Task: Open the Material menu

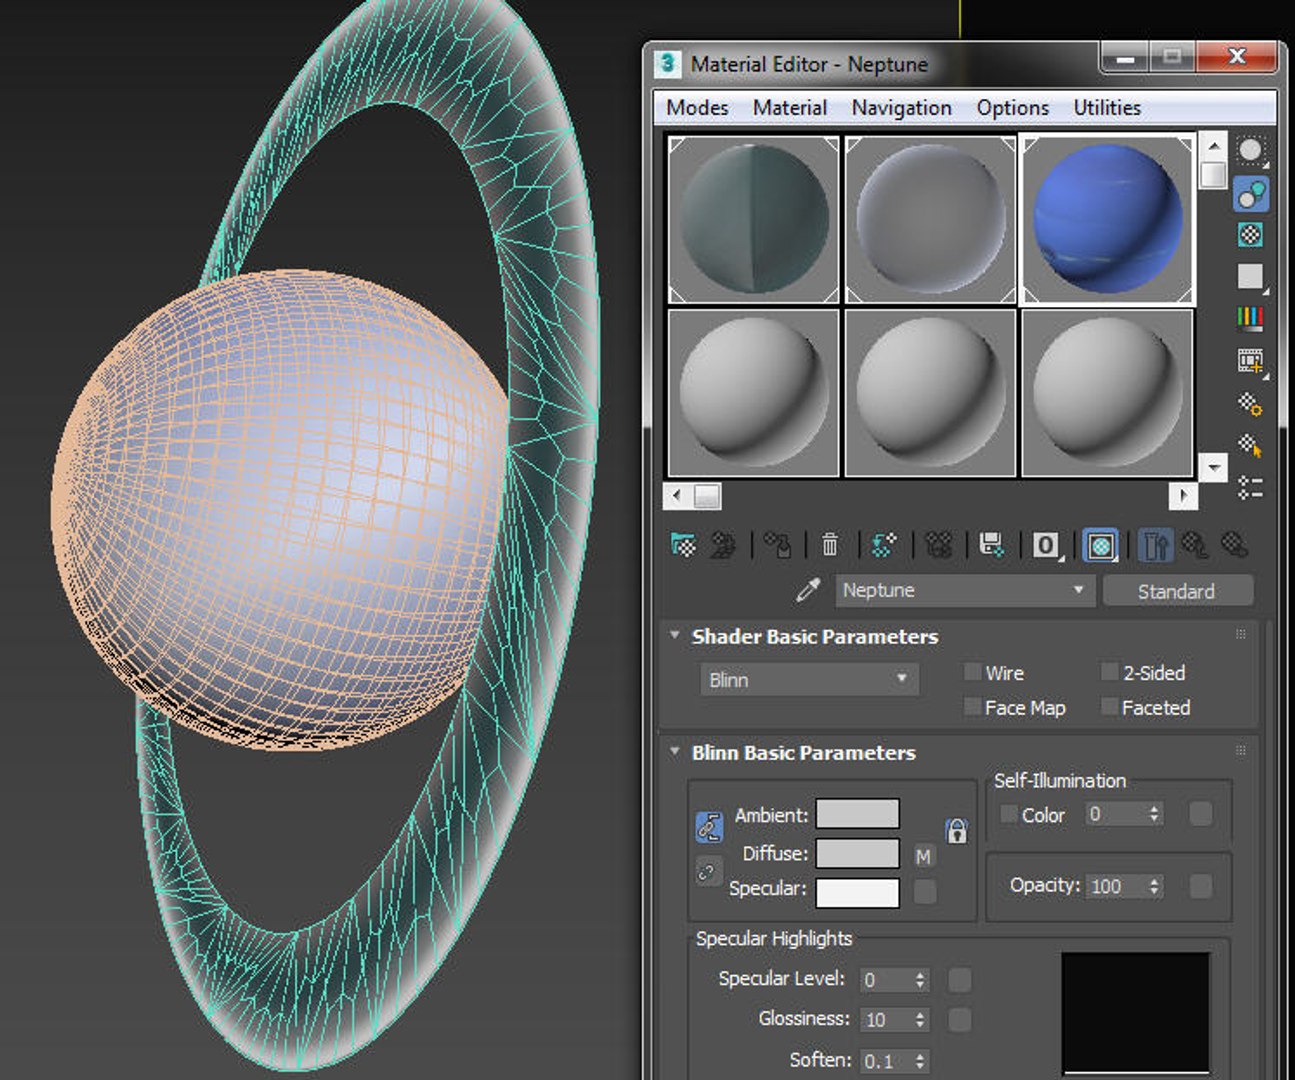Action: pos(790,107)
